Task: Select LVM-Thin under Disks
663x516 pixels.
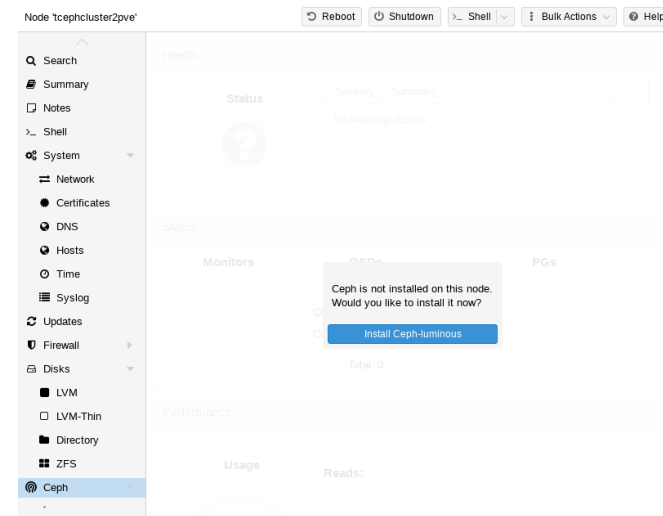Action: pos(82,416)
